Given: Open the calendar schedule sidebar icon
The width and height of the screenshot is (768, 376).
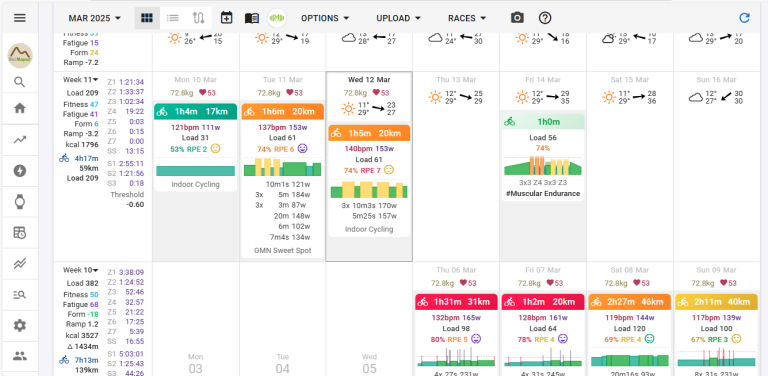Looking at the screenshot, I should tap(20, 233).
